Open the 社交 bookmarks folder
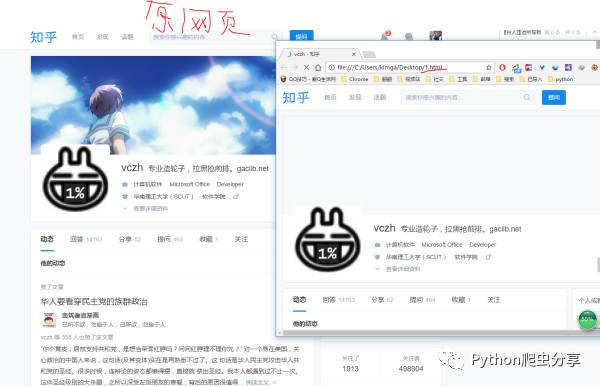The width and height of the screenshot is (600, 387). [x=434, y=79]
